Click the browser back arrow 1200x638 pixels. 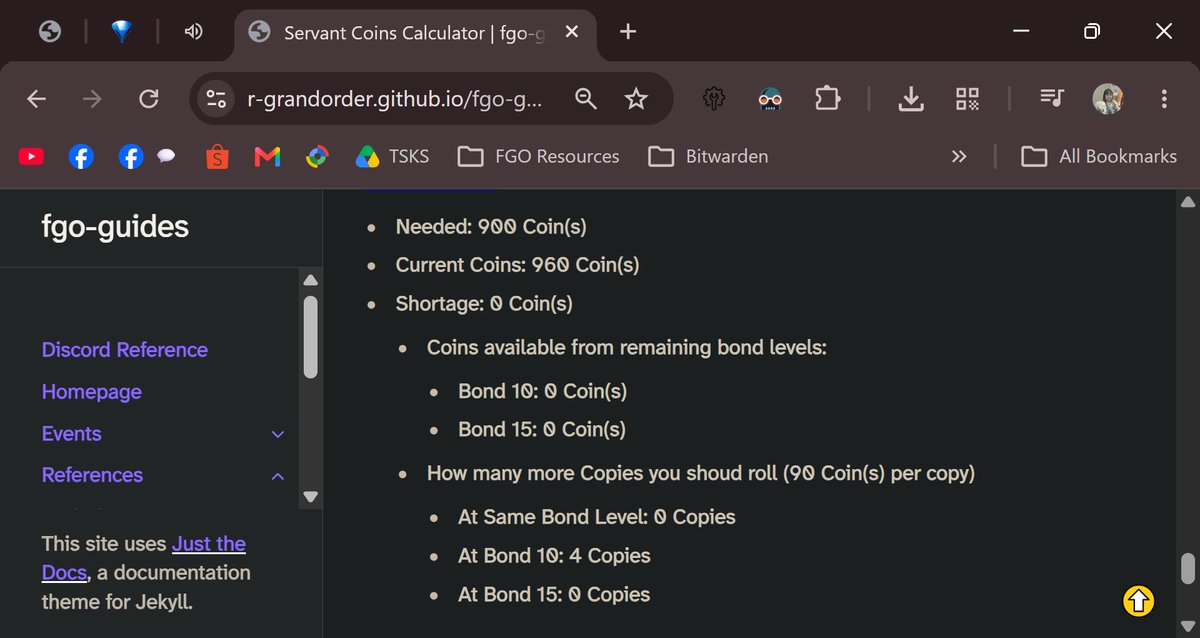click(x=37, y=98)
